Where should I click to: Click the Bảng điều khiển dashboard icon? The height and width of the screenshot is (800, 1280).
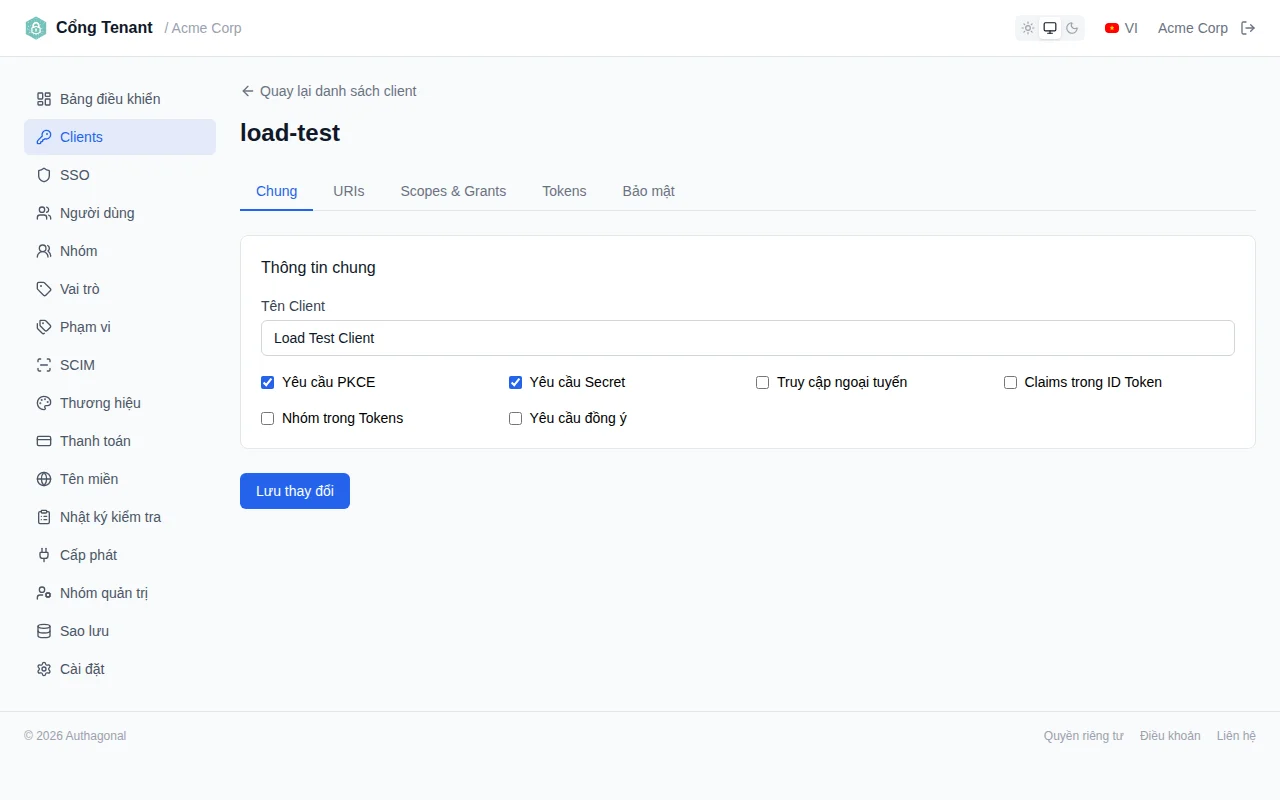tap(44, 99)
